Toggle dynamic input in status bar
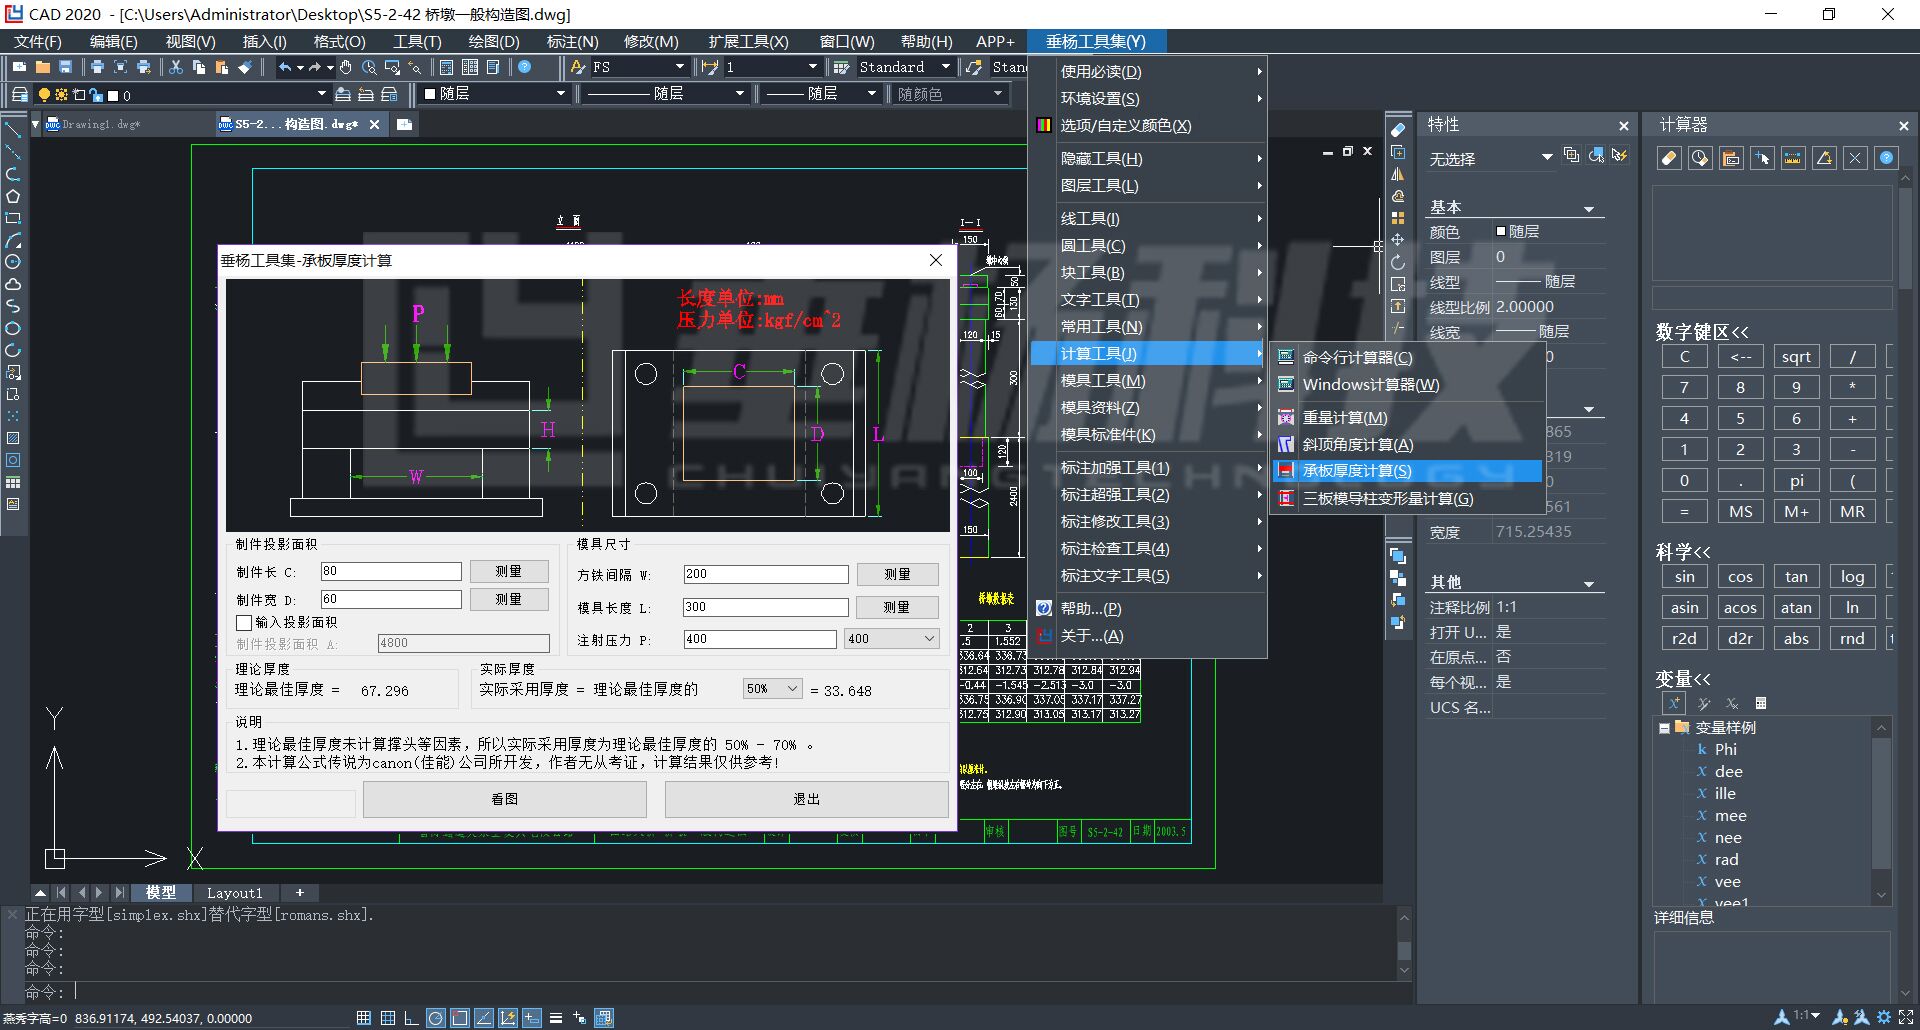Image resolution: width=1920 pixels, height=1030 pixels. [532, 1018]
